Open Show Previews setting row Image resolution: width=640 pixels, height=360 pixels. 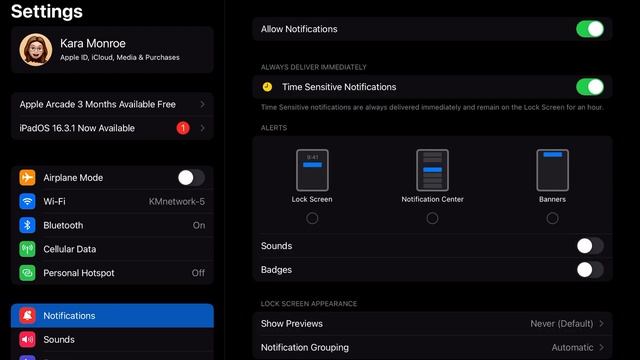pos(432,324)
